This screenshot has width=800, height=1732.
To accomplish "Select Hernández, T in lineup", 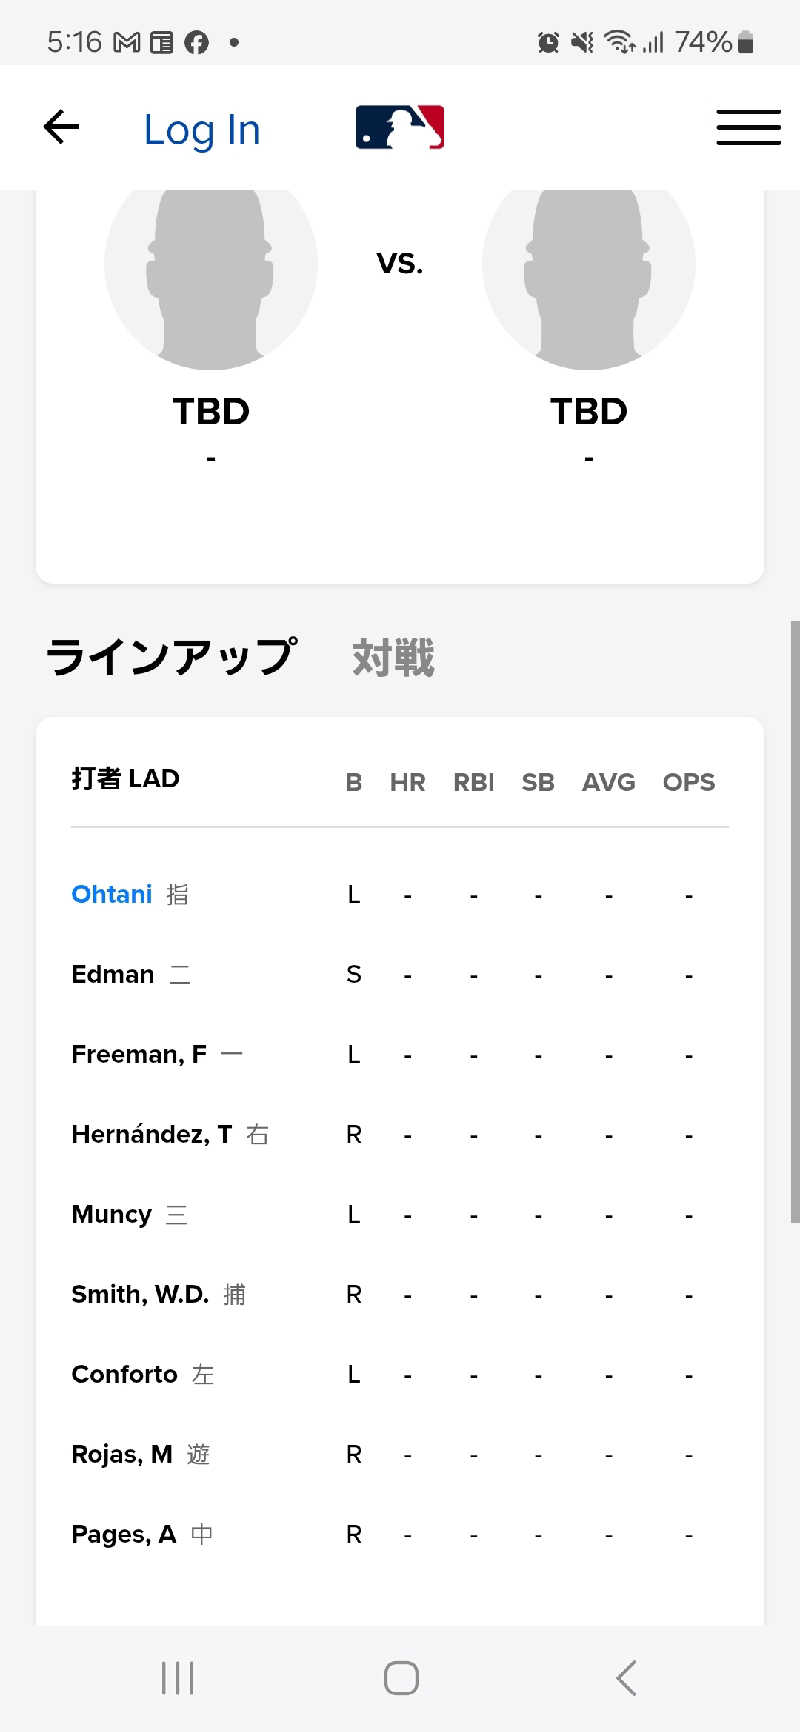I will pos(151,1134).
